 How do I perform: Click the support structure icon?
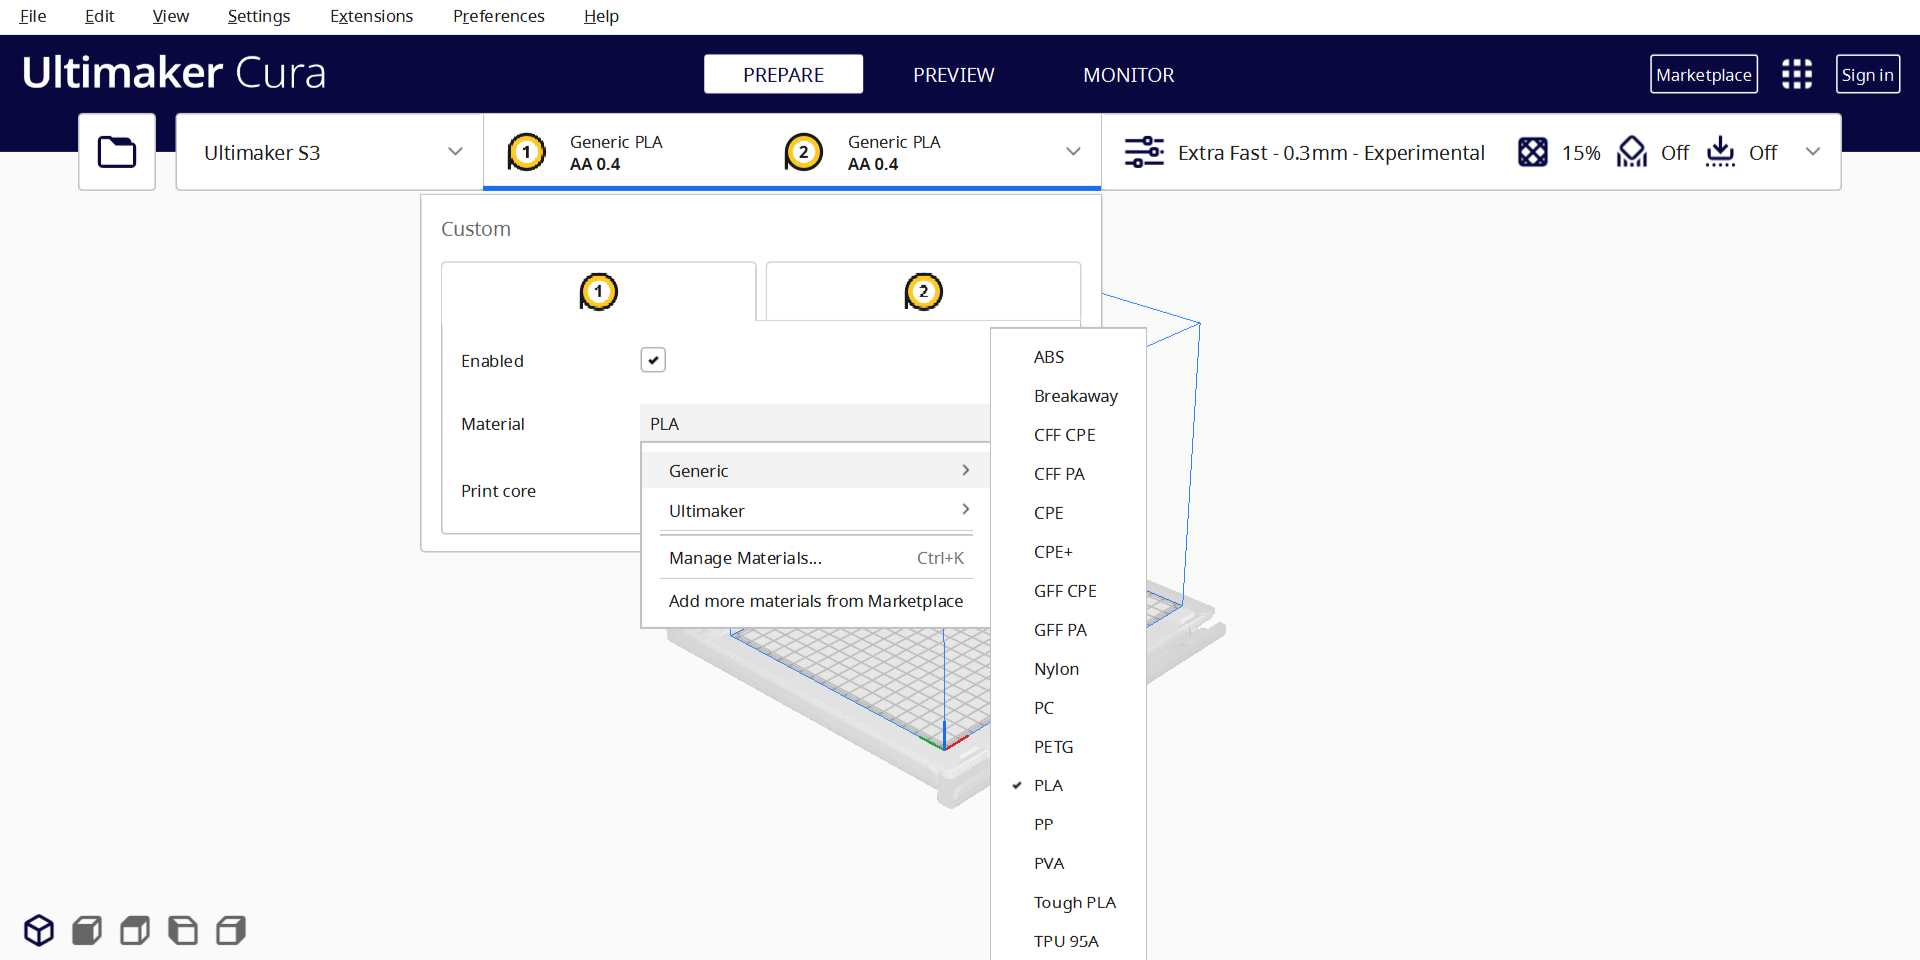pos(1631,152)
